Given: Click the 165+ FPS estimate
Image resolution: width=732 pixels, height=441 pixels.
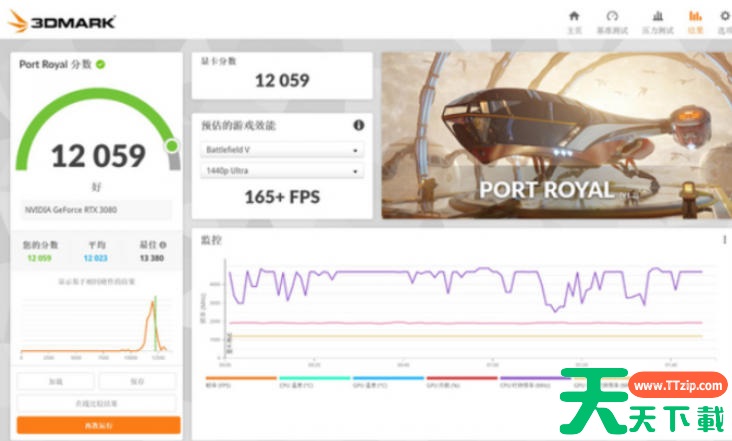Looking at the screenshot, I should pos(282,197).
